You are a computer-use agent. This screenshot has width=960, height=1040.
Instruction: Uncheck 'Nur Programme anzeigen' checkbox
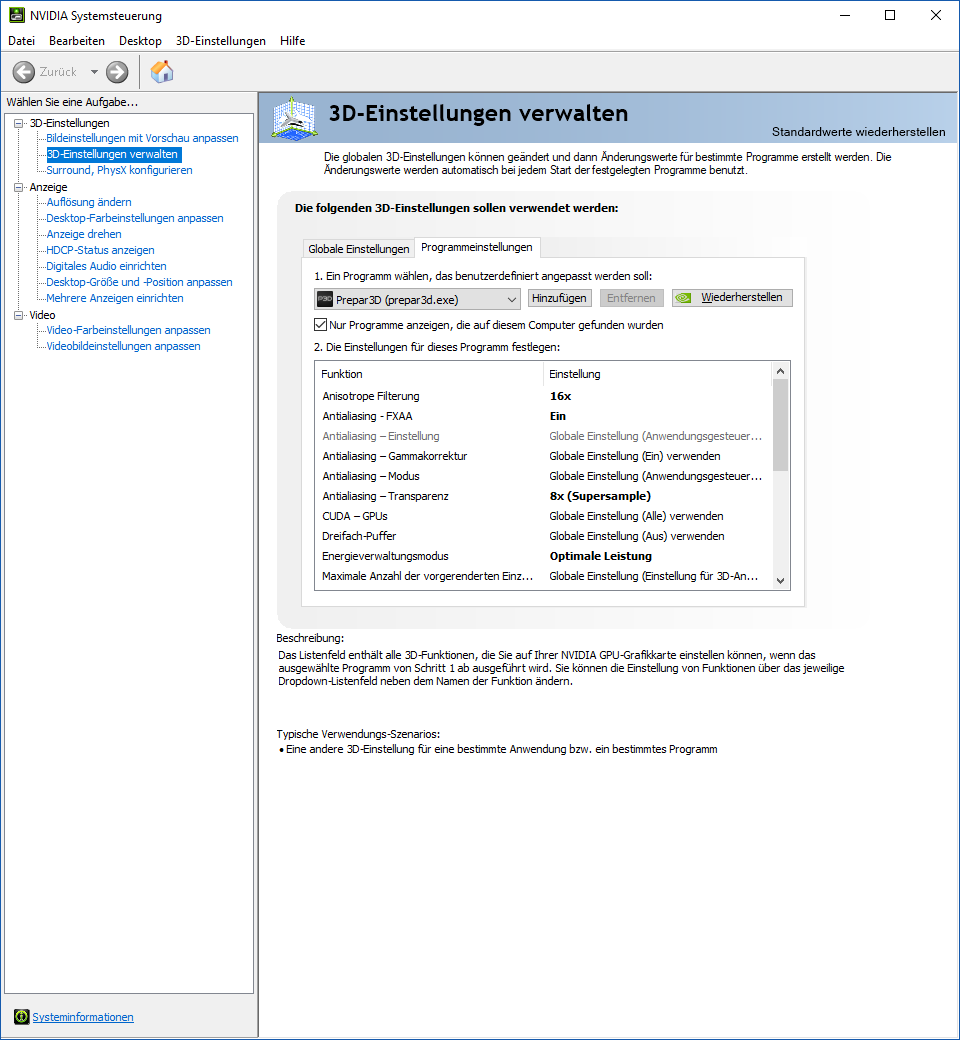[320, 324]
